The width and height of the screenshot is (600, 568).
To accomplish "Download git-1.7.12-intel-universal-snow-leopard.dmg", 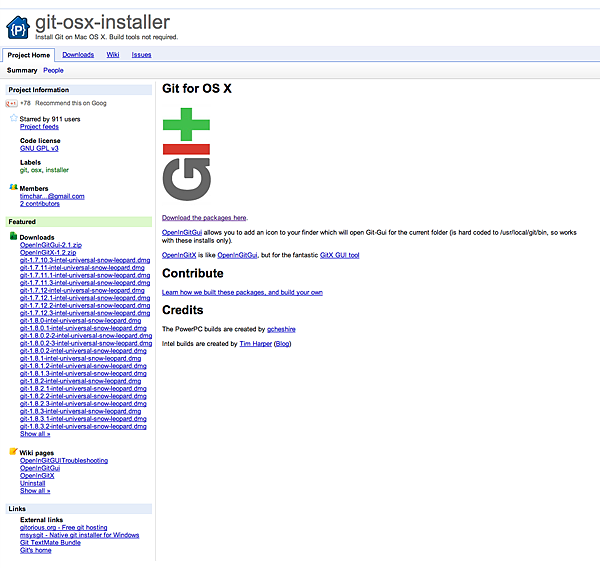I will coord(82,291).
